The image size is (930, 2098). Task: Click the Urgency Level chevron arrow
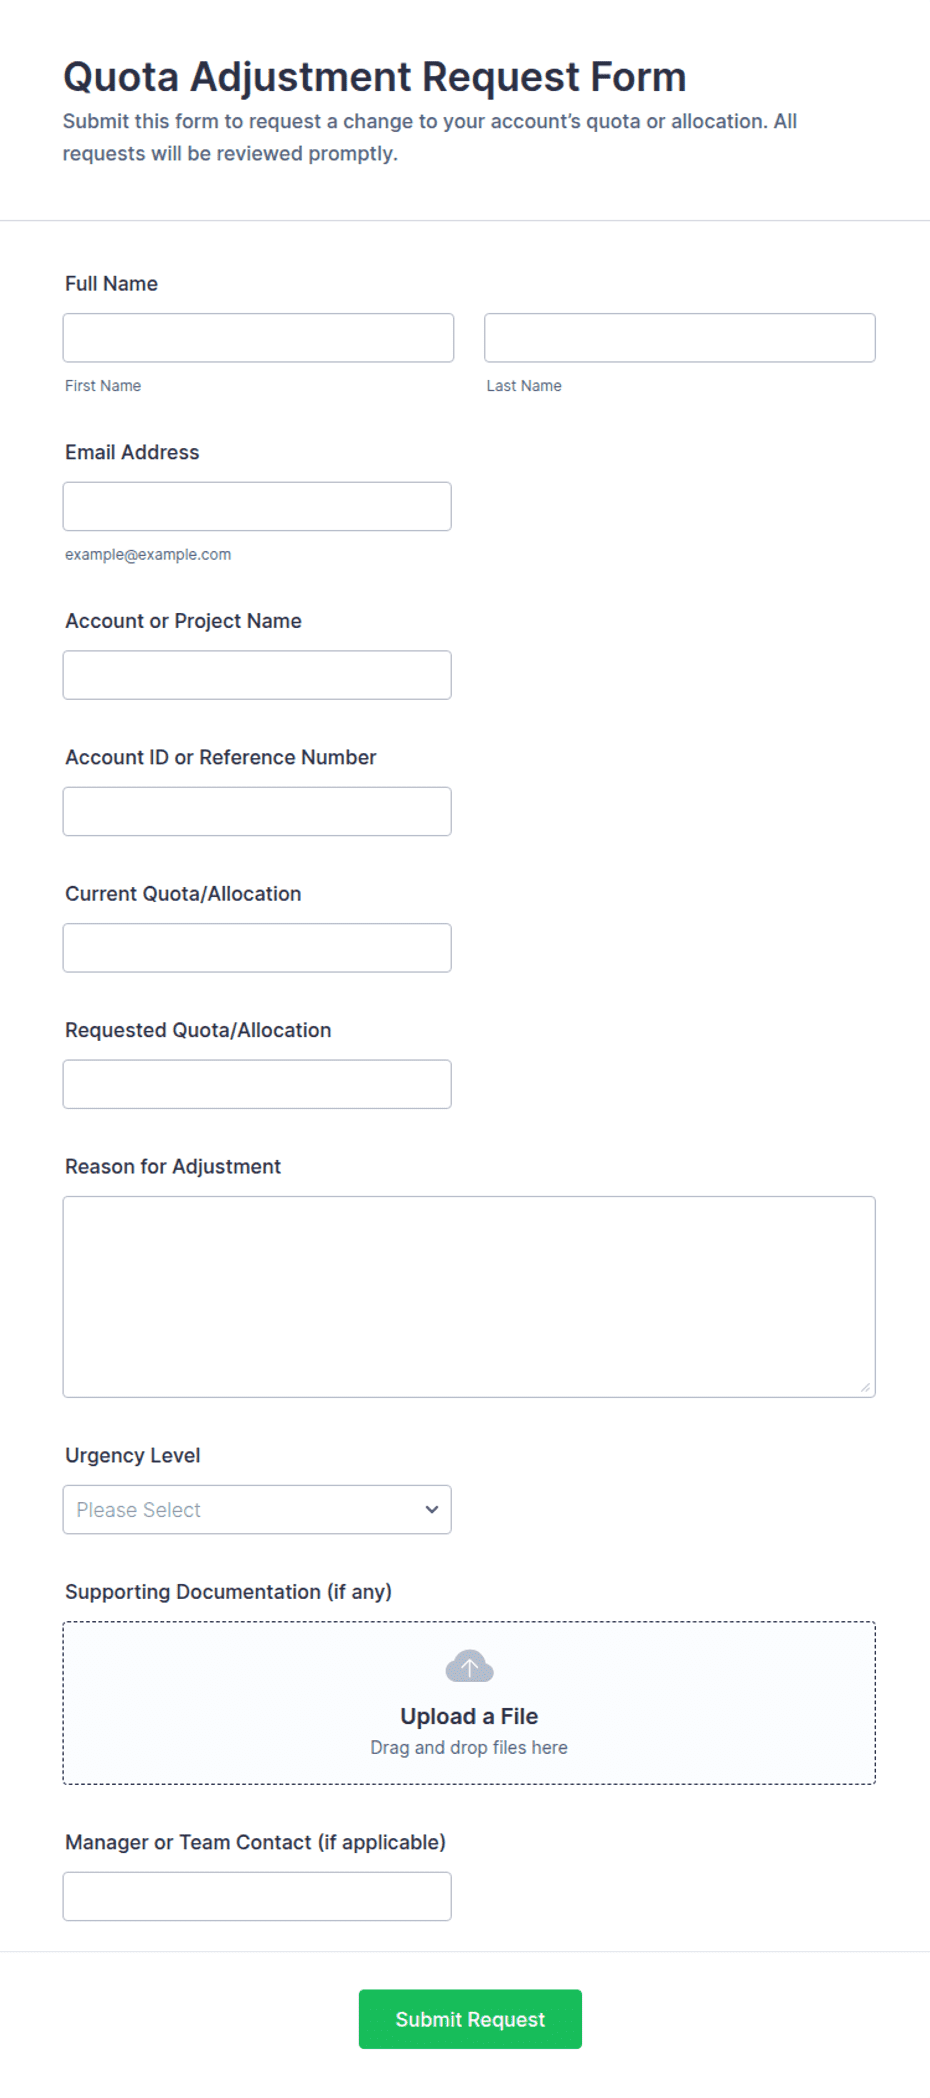[x=432, y=1509]
